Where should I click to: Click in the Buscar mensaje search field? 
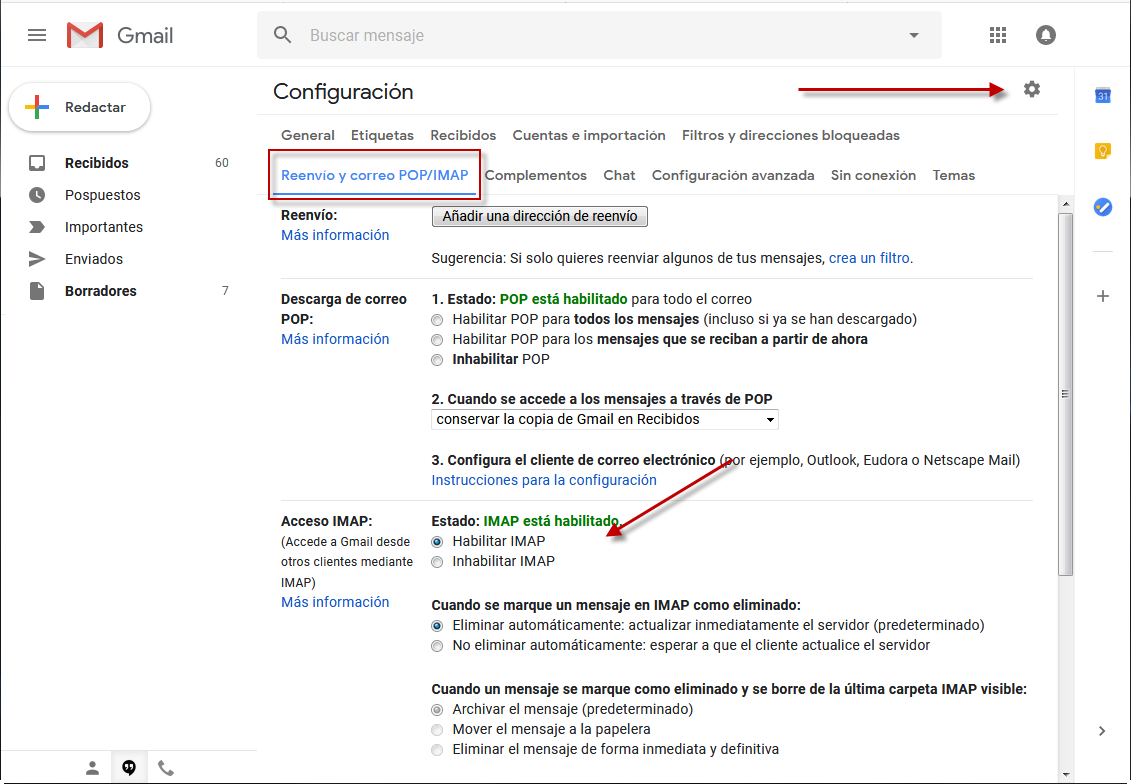click(x=599, y=35)
